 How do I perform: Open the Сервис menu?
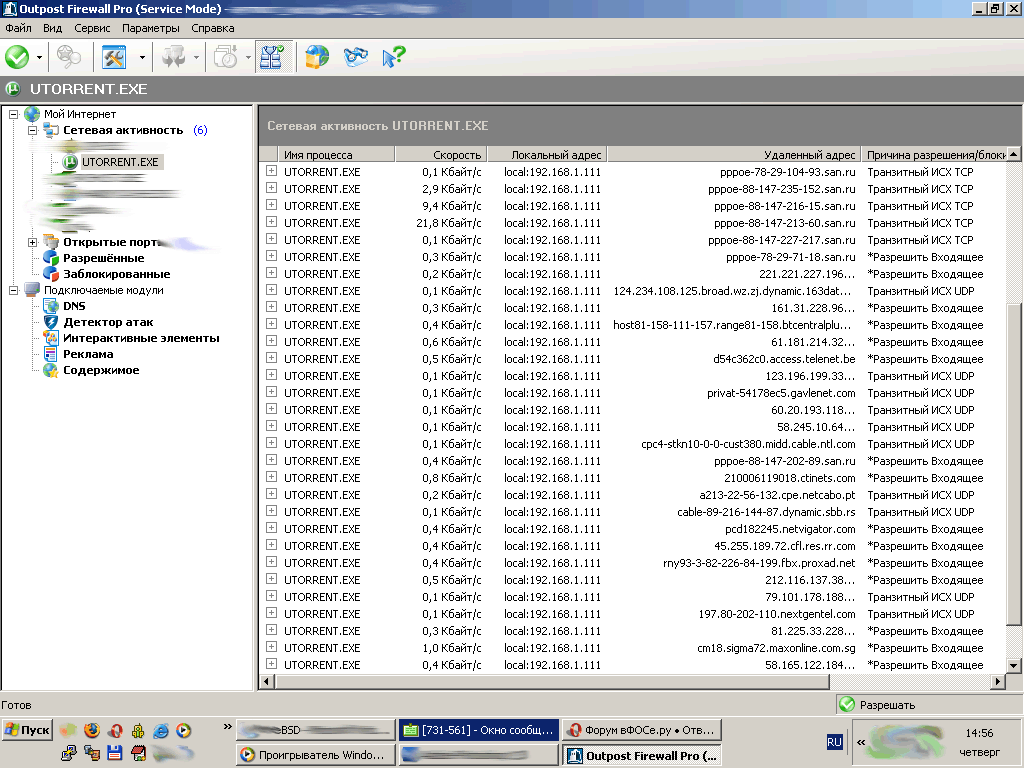[92, 28]
